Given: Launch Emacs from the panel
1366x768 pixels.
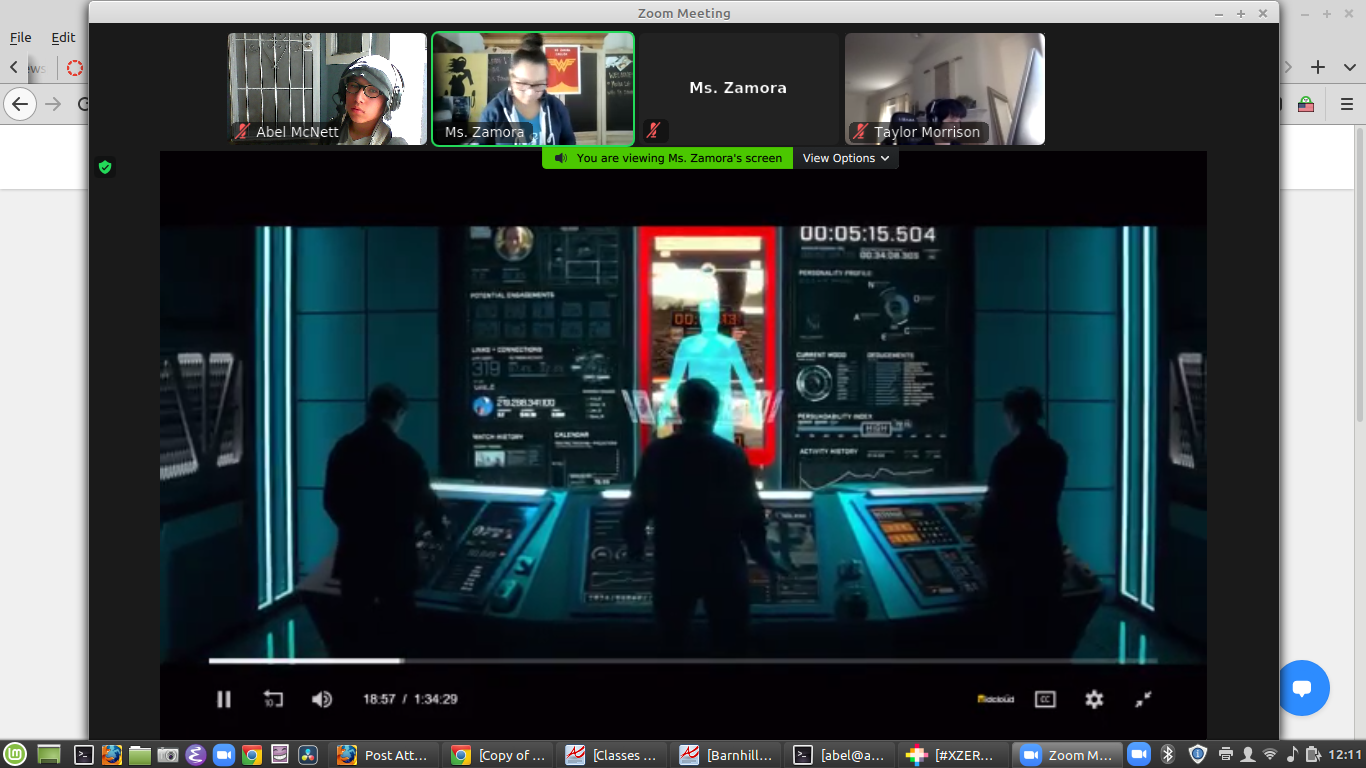Looking at the screenshot, I should coord(196,755).
